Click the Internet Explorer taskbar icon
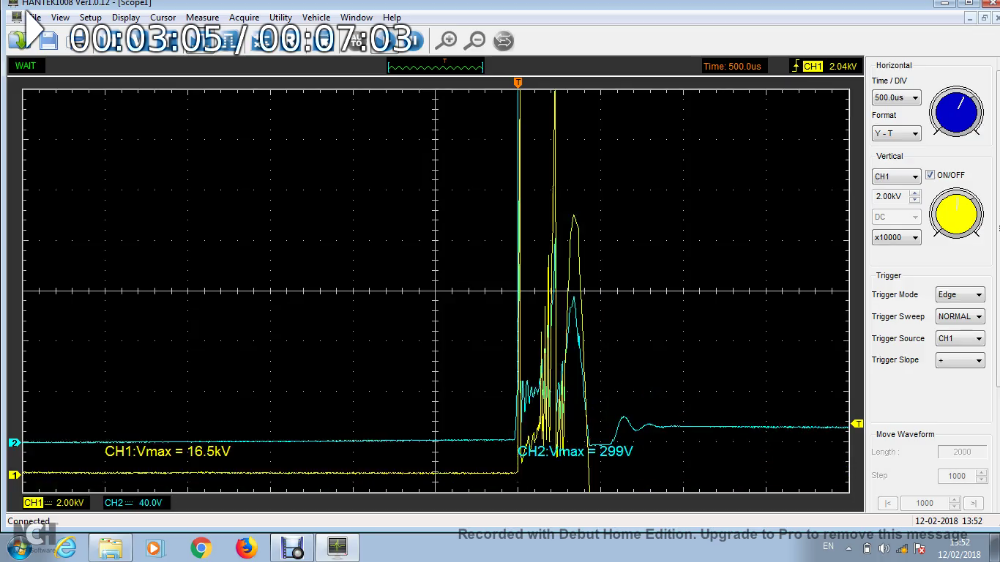 click(66, 547)
